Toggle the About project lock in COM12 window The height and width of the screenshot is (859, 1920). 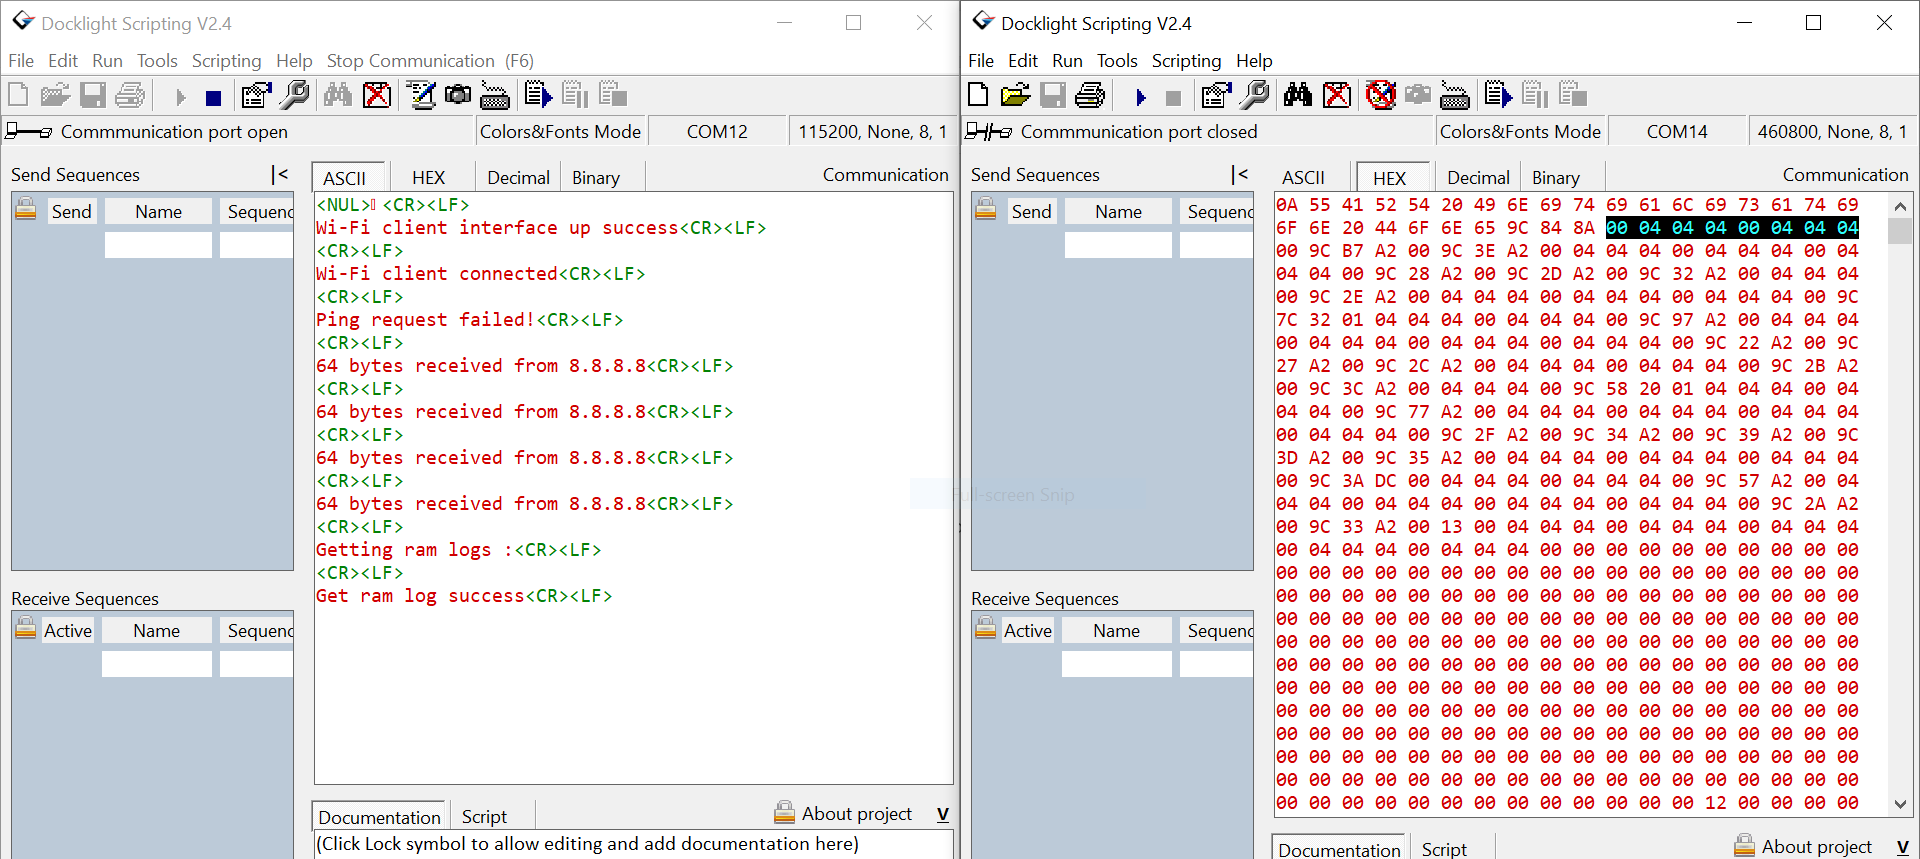click(x=785, y=813)
